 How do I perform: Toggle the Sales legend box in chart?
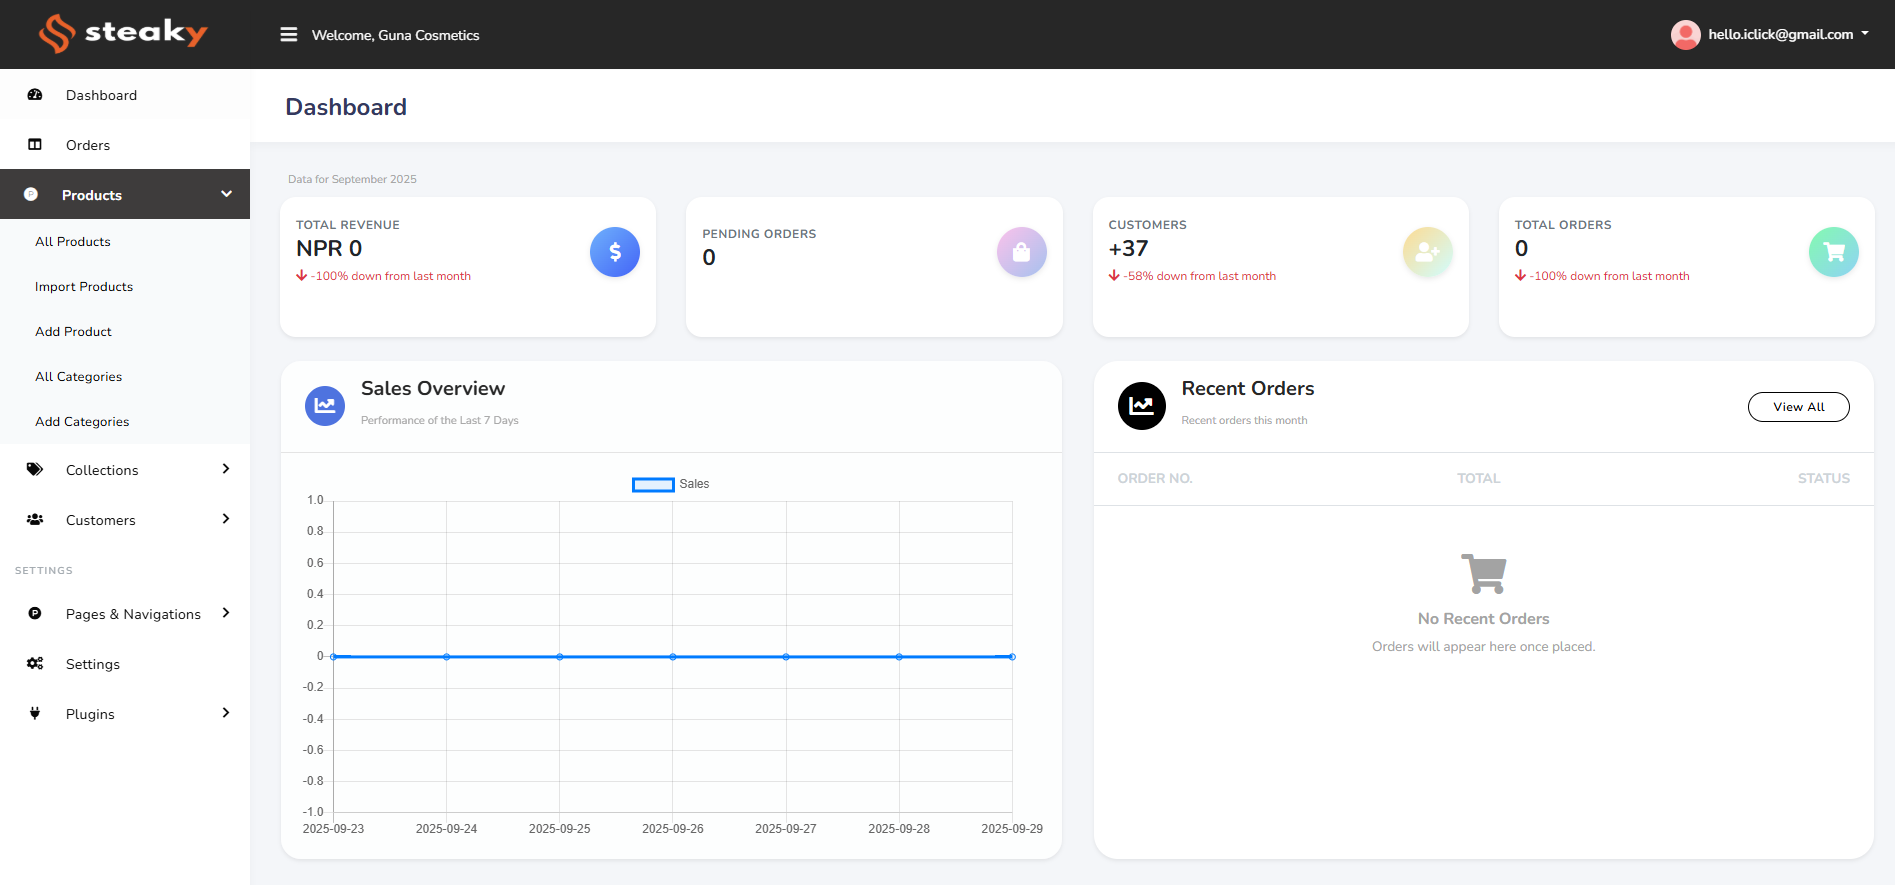pyautogui.click(x=653, y=485)
